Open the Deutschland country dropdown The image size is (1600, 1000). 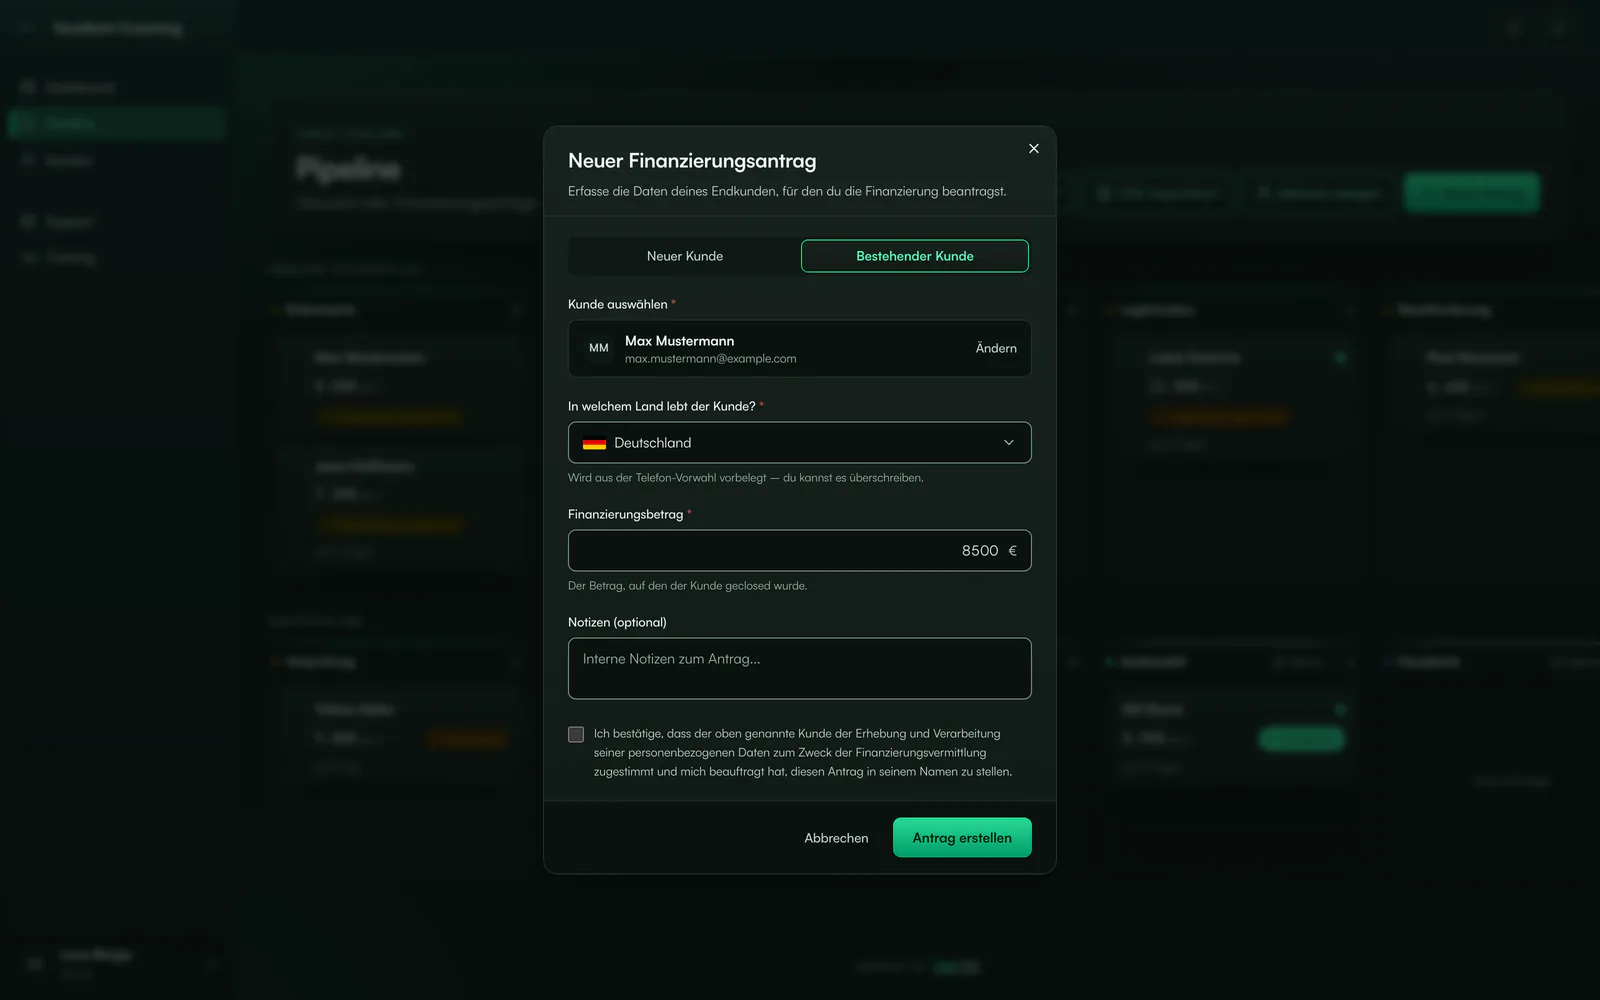point(800,443)
